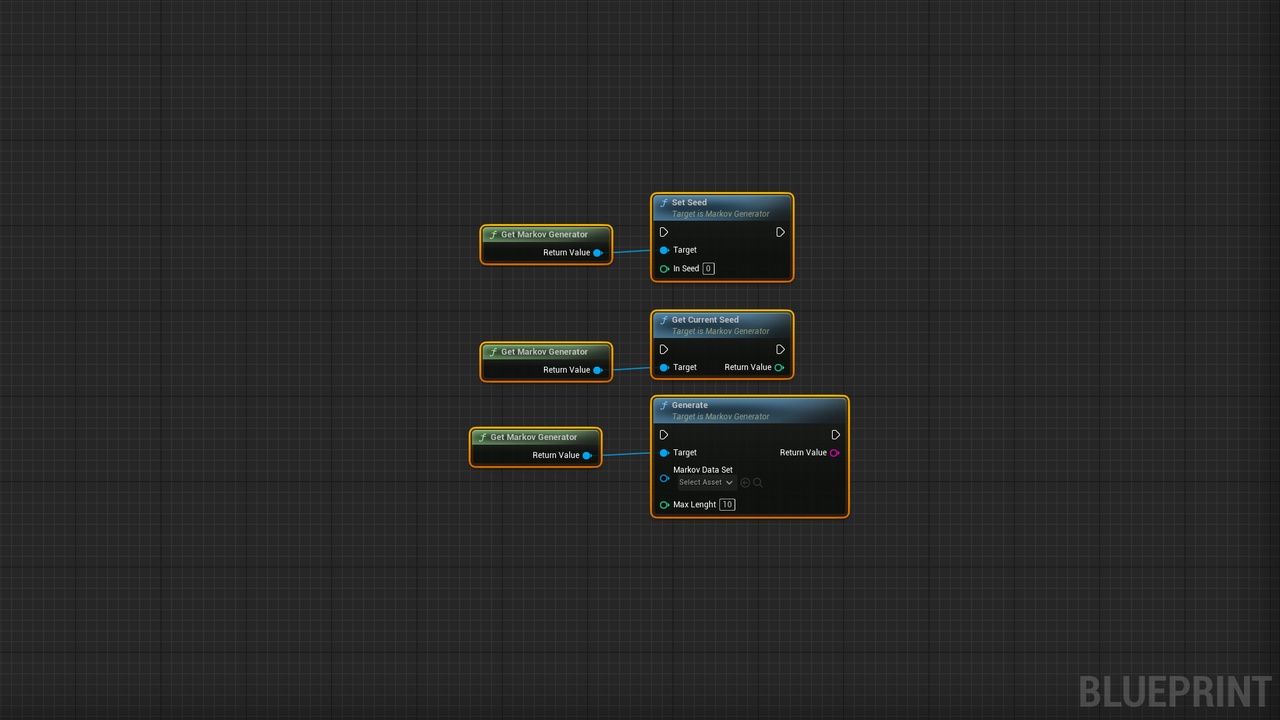Click the function icon on Generate header
The width and height of the screenshot is (1280, 720).
[664, 406]
